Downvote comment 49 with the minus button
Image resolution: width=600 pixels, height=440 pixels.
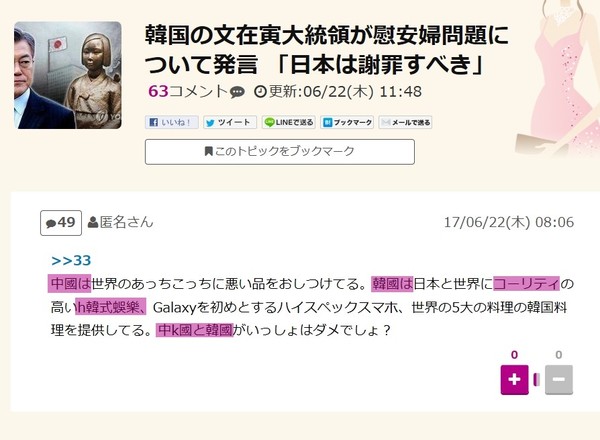point(559,380)
